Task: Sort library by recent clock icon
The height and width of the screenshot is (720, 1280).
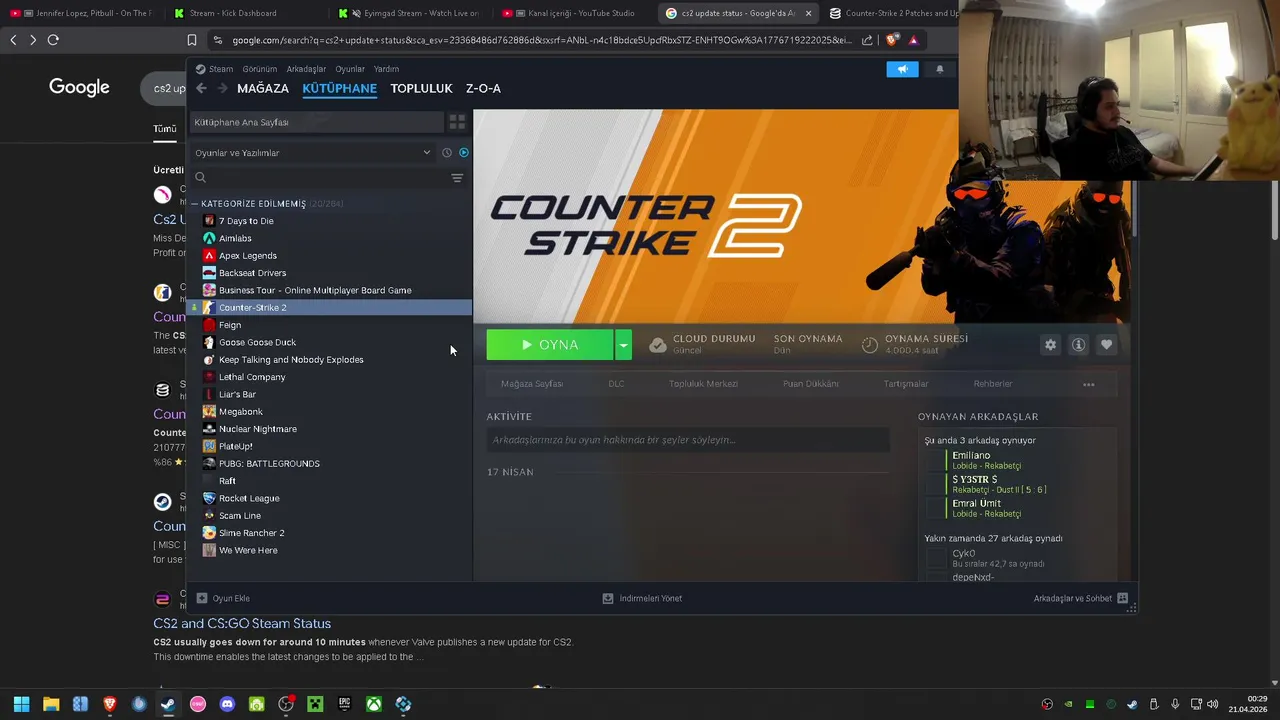Action: pos(447,153)
